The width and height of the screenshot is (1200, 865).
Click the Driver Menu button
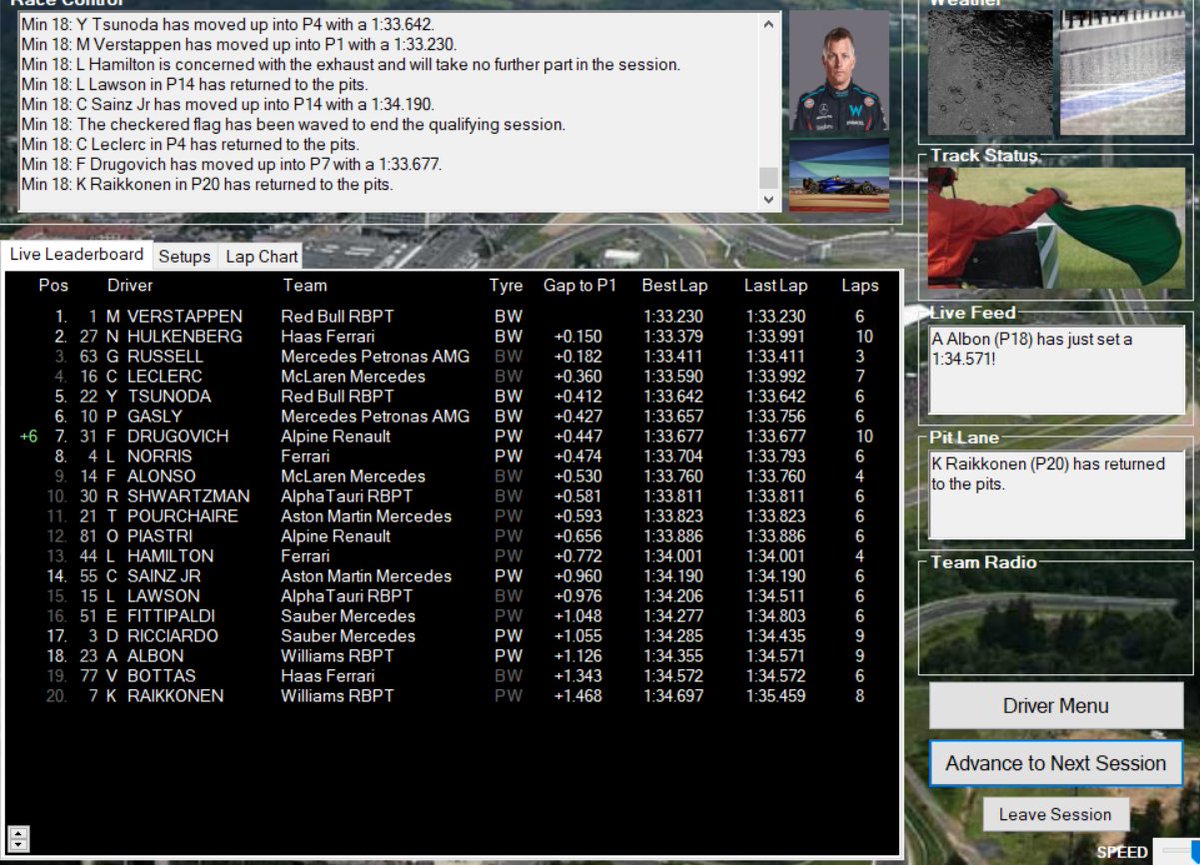click(x=1056, y=706)
